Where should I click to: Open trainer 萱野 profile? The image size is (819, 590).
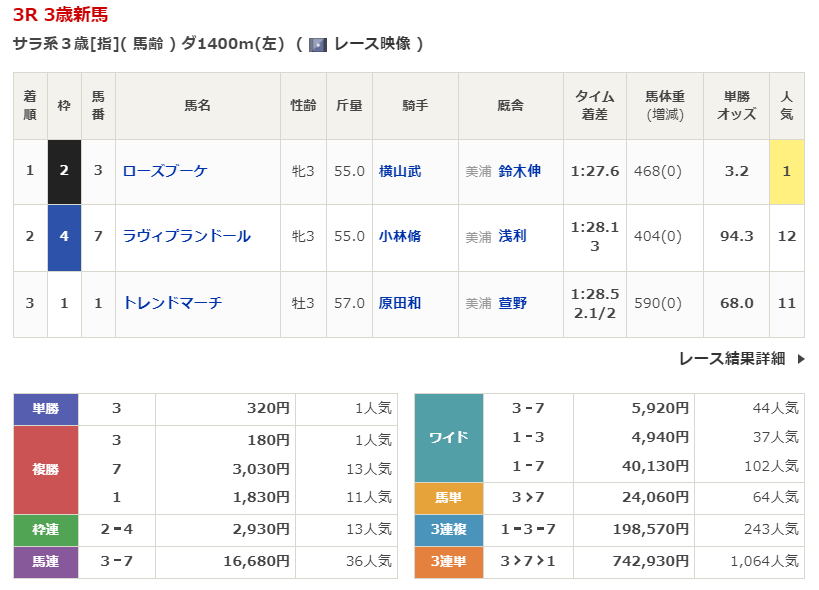[x=512, y=302]
